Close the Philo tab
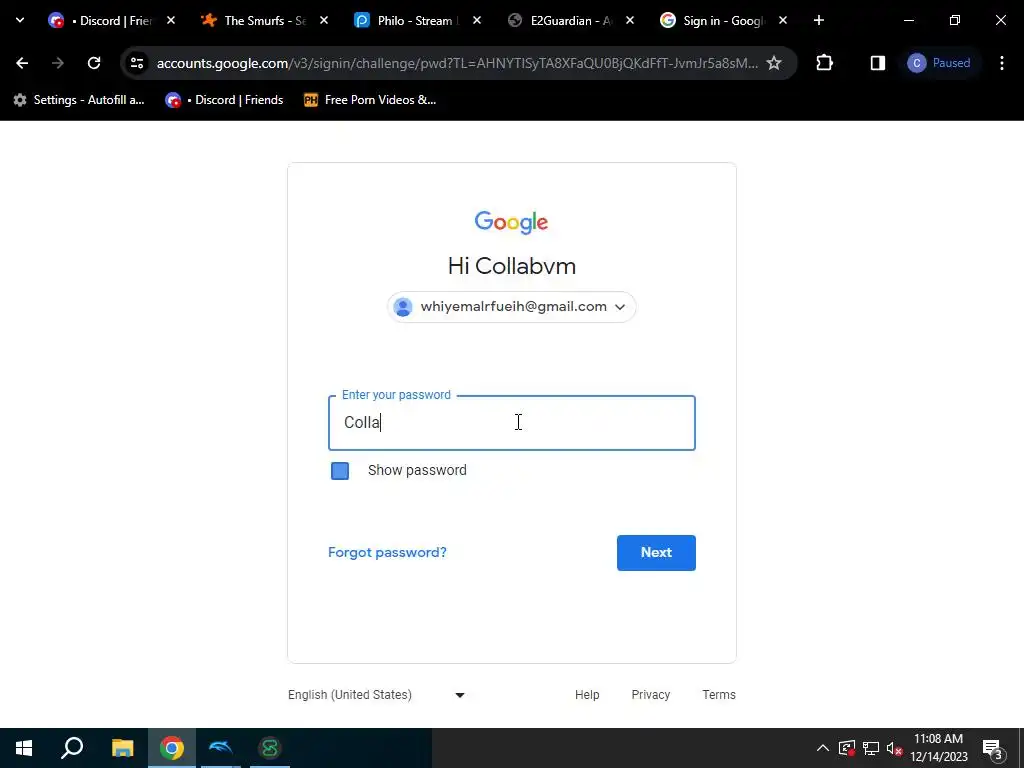This screenshot has height=768, width=1024. pos(477,21)
